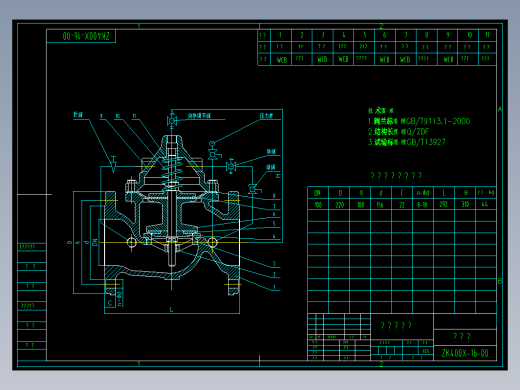520x390 pixels.
Task: Select the 8-18 value in the dimension table
Action: [x=422, y=205]
